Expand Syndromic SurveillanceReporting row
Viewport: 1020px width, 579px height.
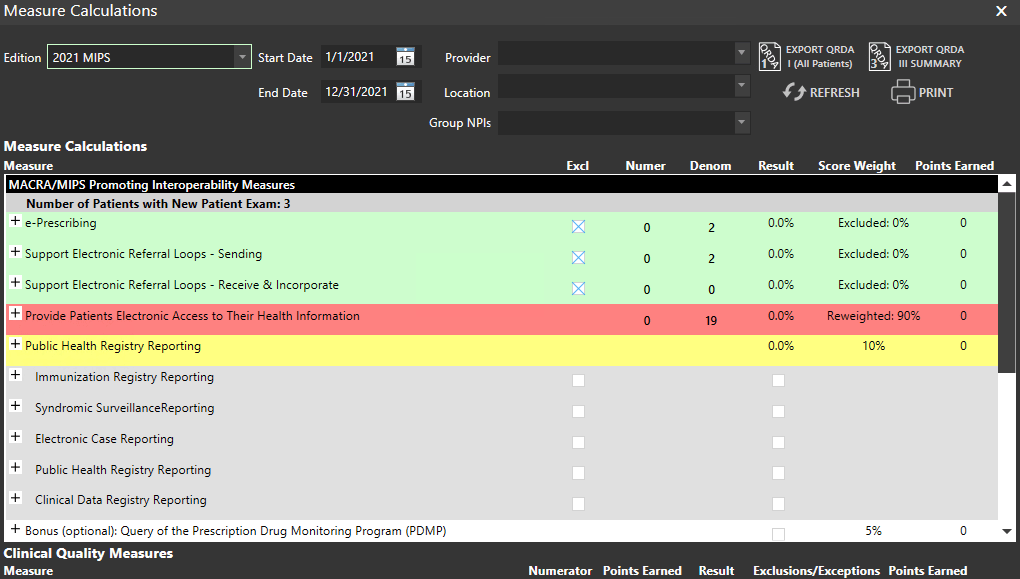click(x=16, y=405)
